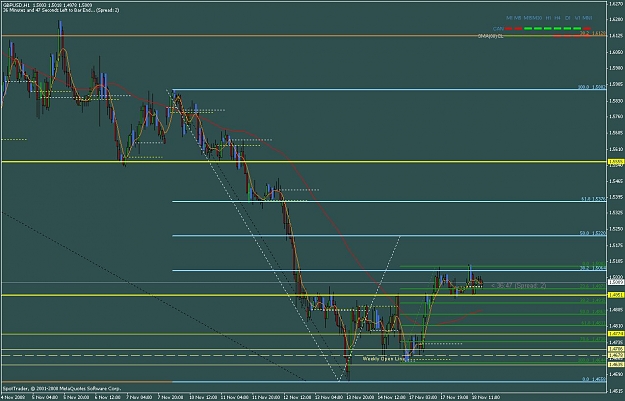Click the 7 Nov 04:00 time axis label

[140, 397]
